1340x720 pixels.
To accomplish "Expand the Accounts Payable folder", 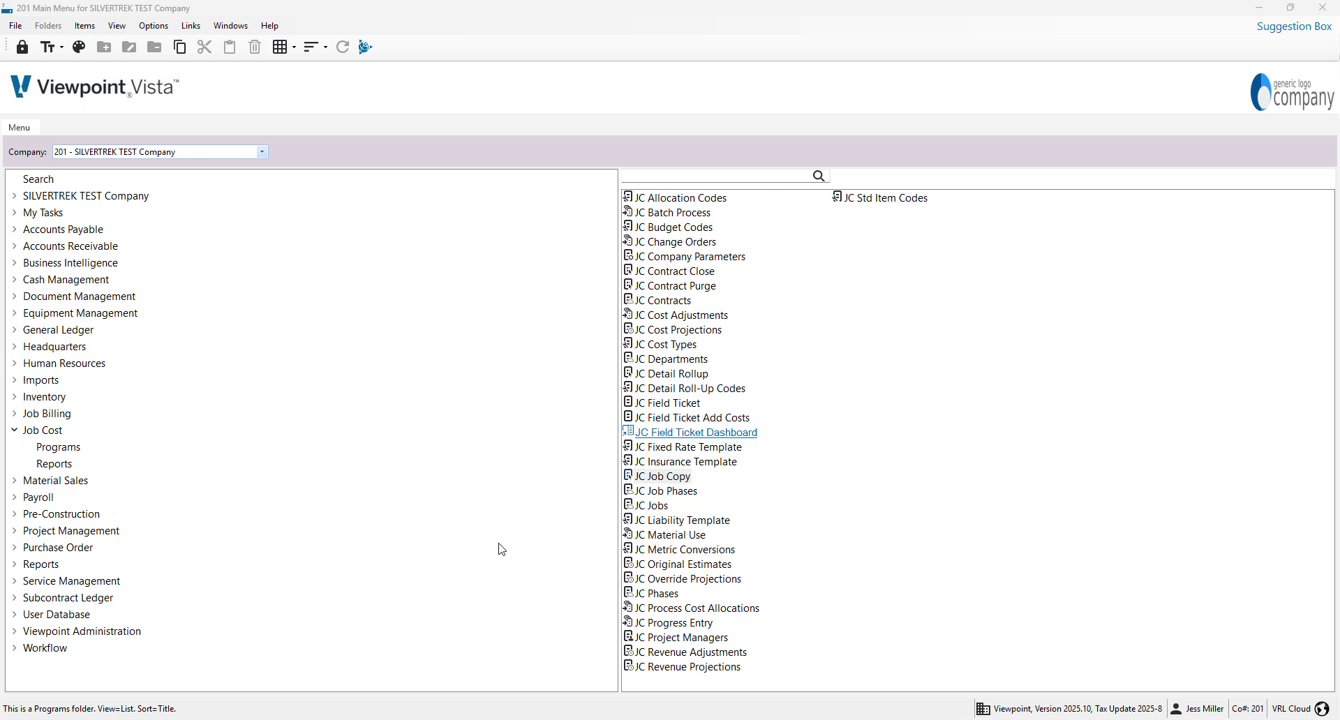I will [x=14, y=229].
